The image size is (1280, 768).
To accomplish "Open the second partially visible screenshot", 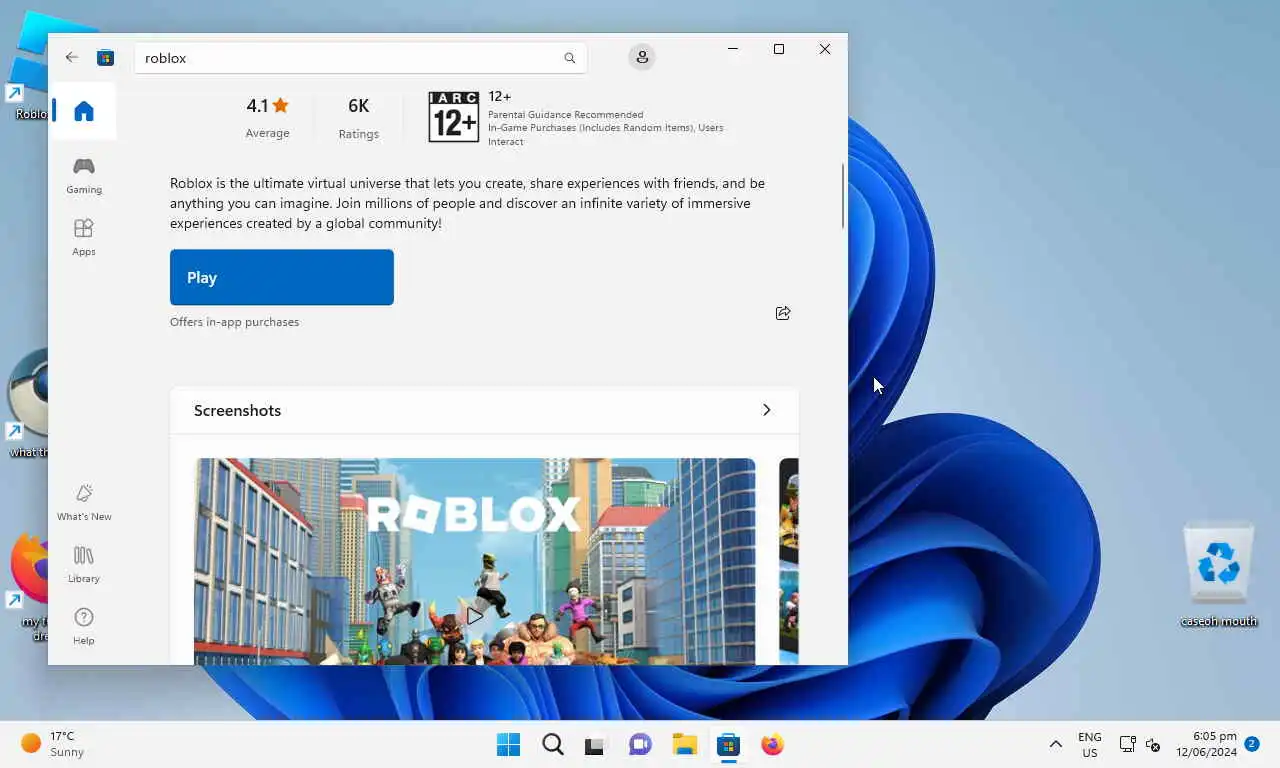I will click(x=789, y=561).
